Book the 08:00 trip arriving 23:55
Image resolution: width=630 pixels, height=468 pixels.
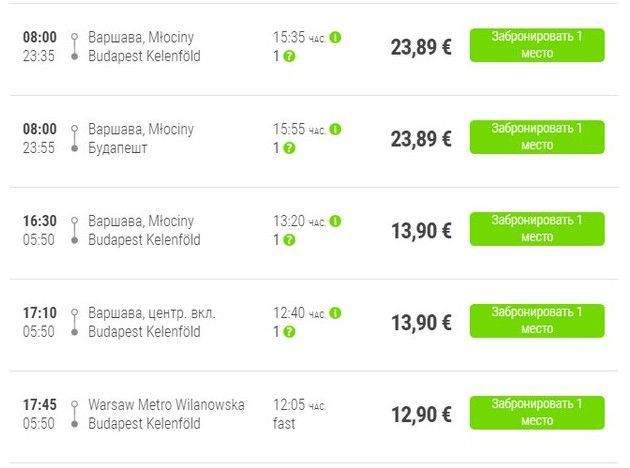[x=537, y=137]
